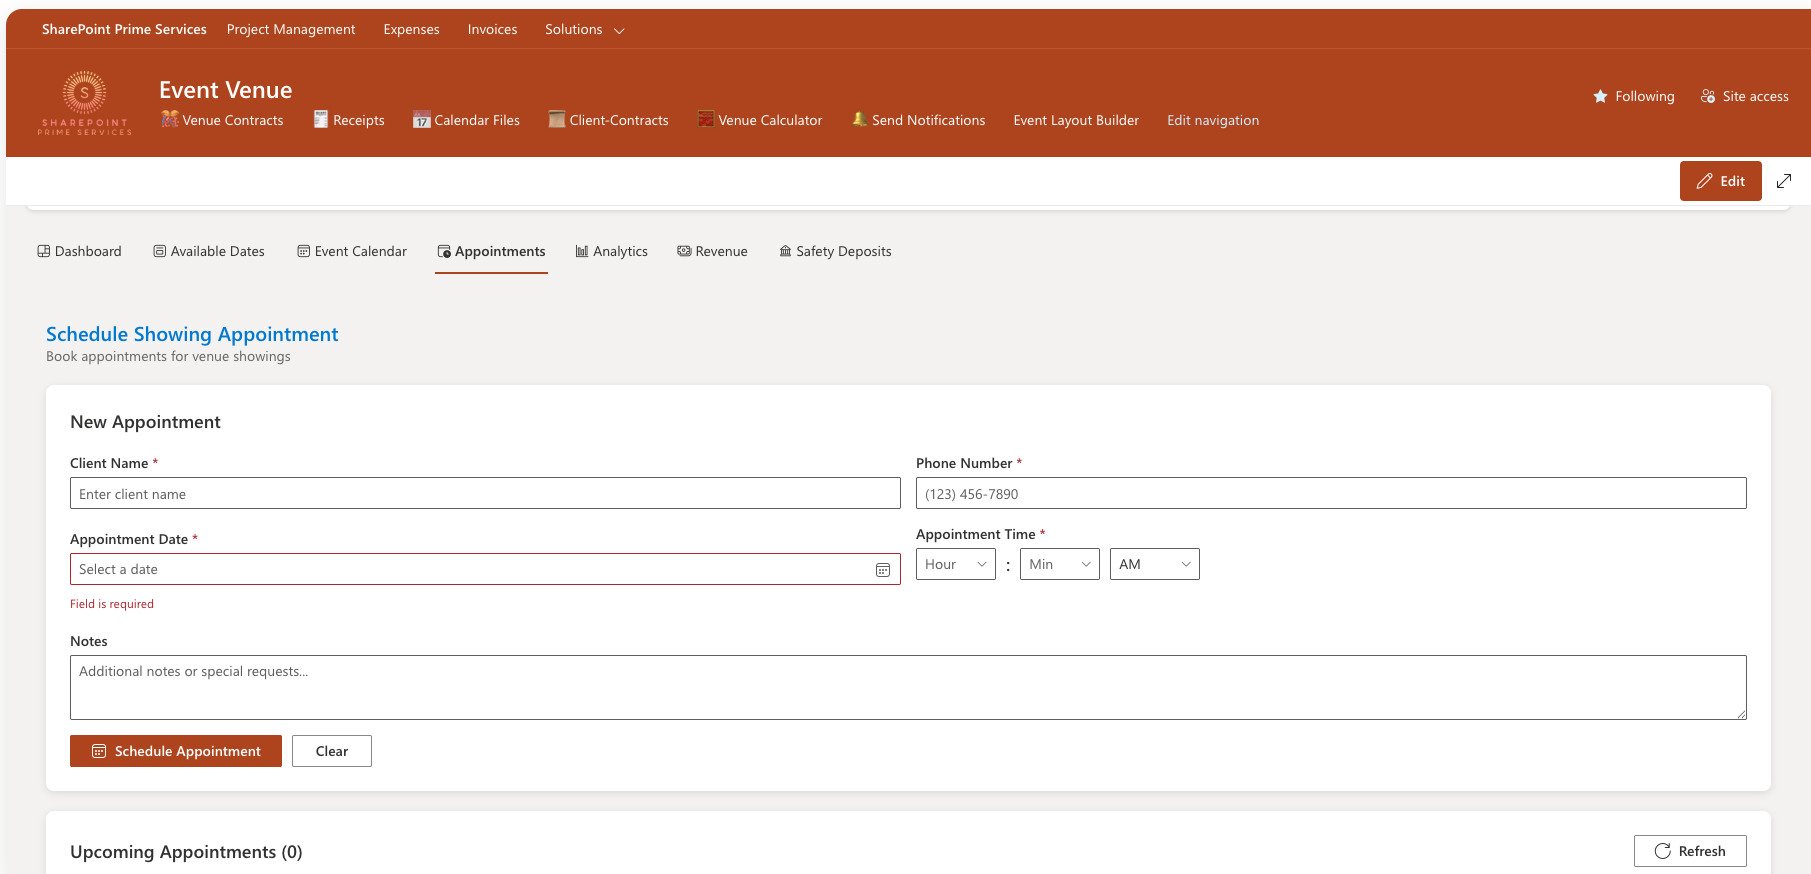
Task: Open the AM/PM dropdown
Action: click(1155, 564)
